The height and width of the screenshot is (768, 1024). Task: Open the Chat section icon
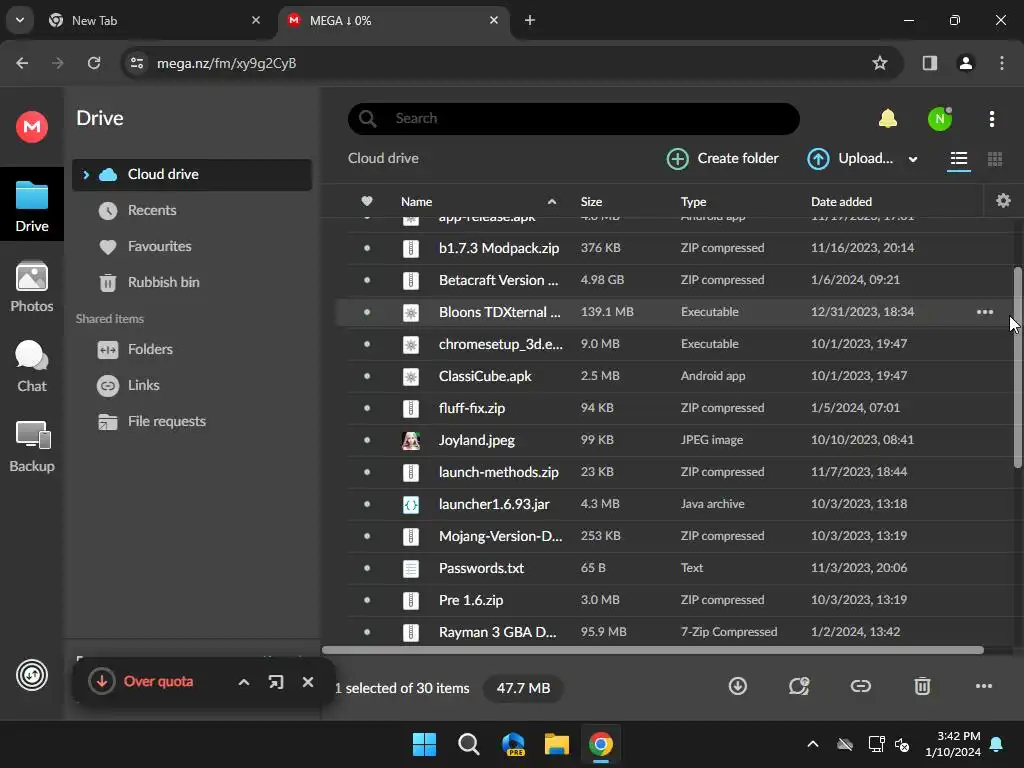[31, 357]
